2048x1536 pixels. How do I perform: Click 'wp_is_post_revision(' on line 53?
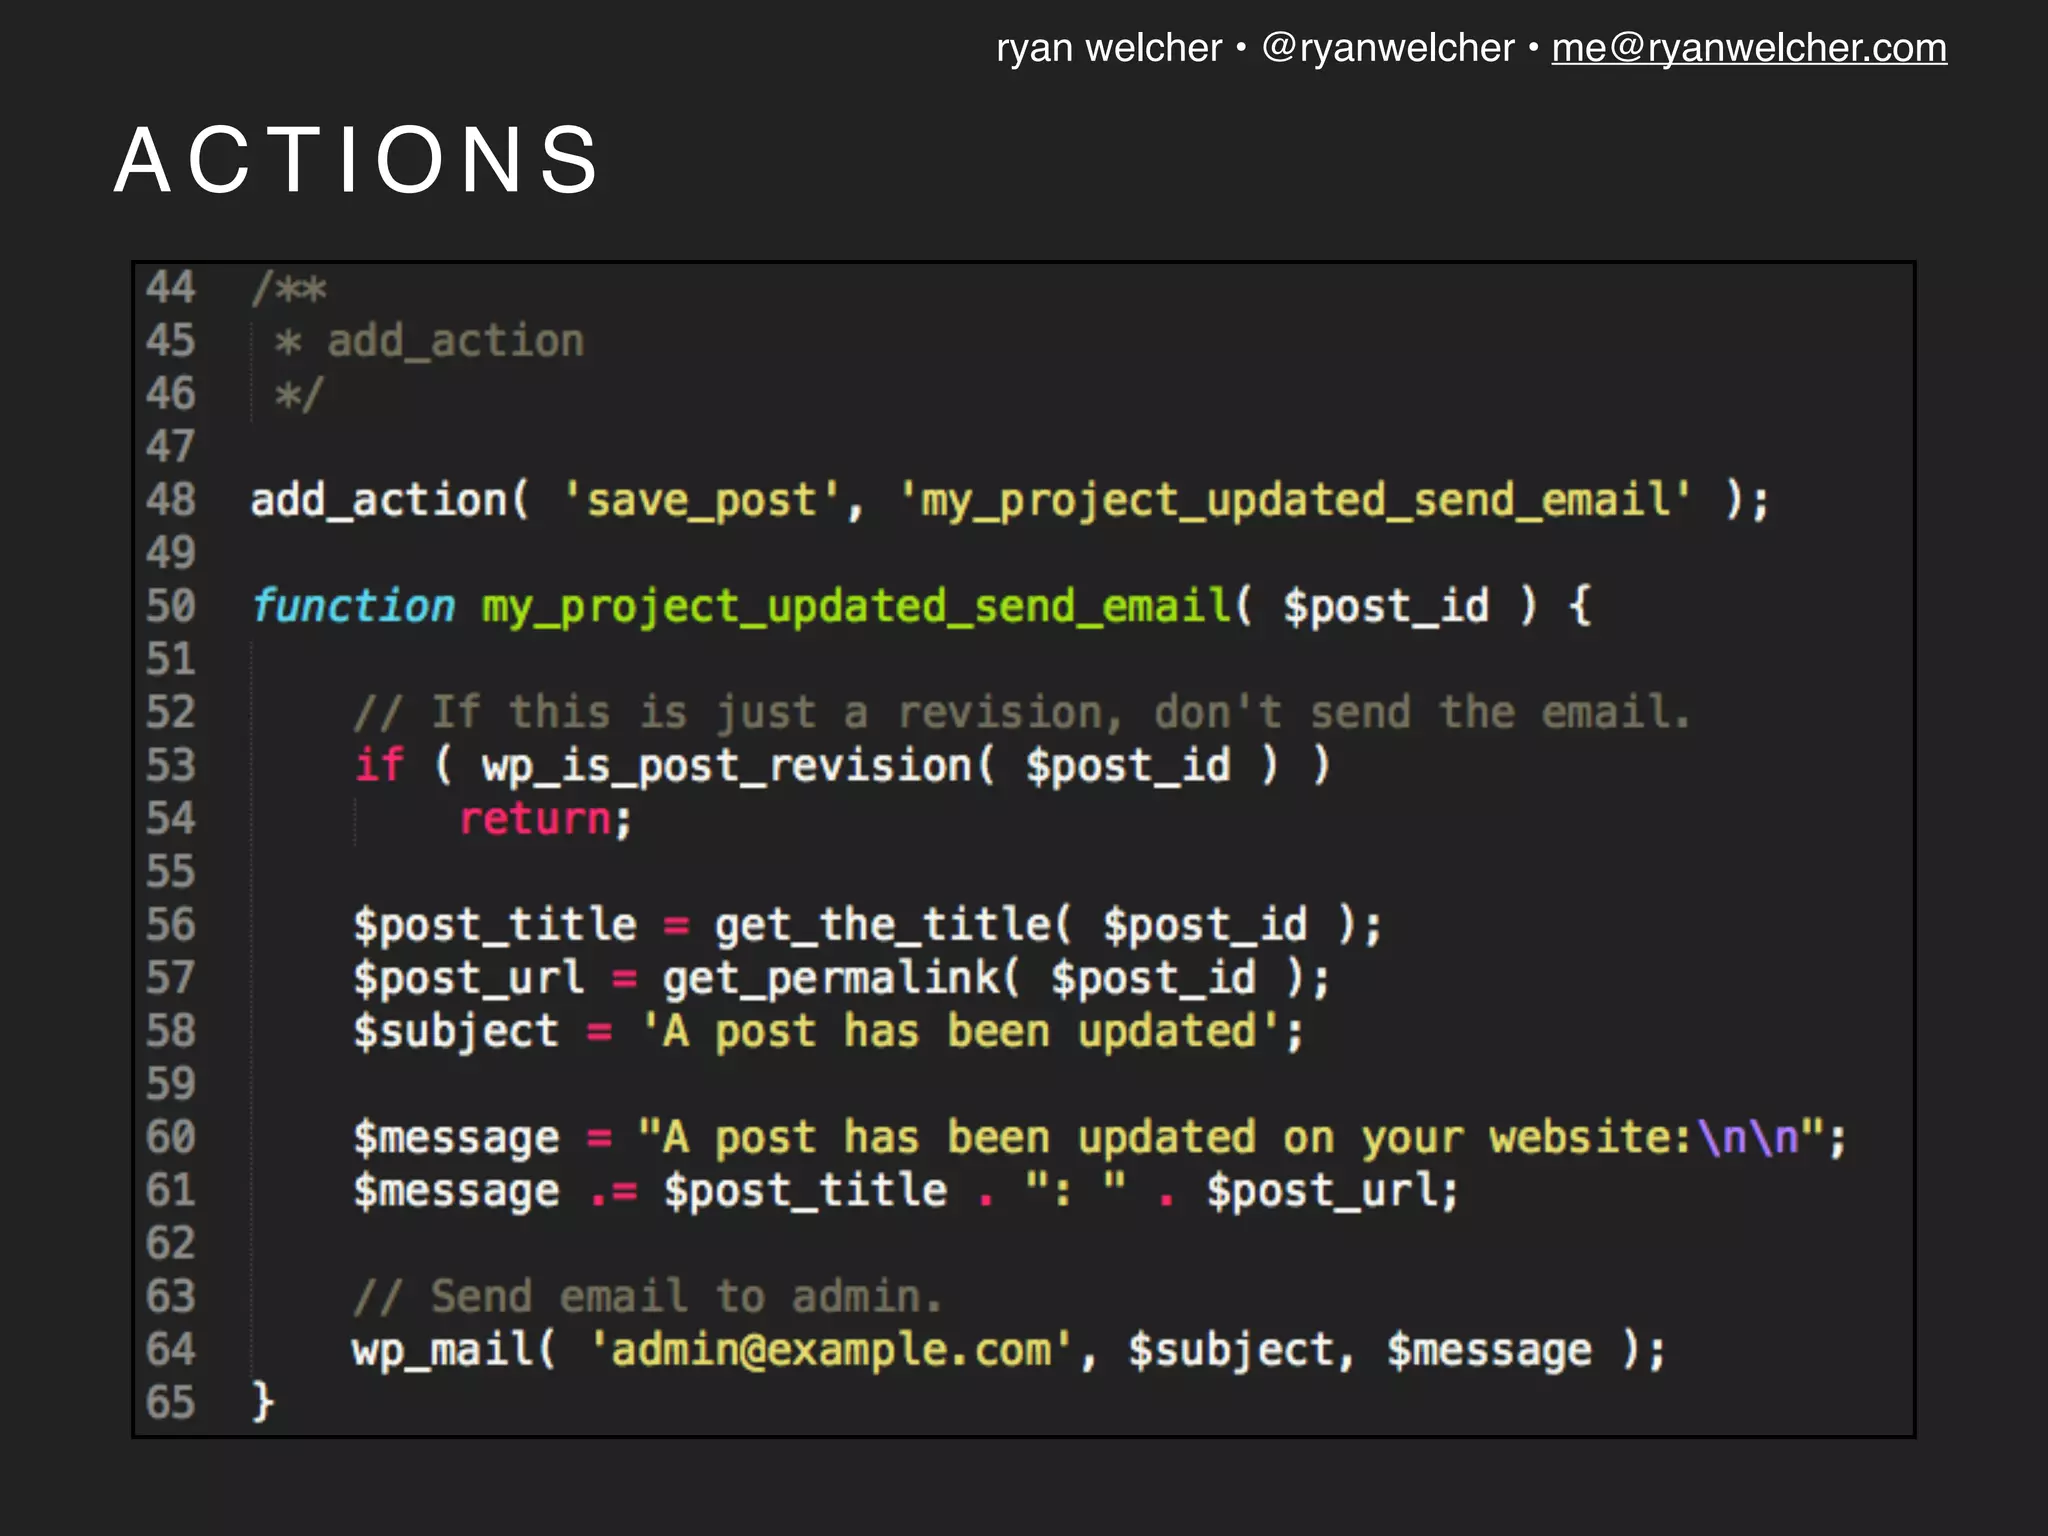[738, 766]
